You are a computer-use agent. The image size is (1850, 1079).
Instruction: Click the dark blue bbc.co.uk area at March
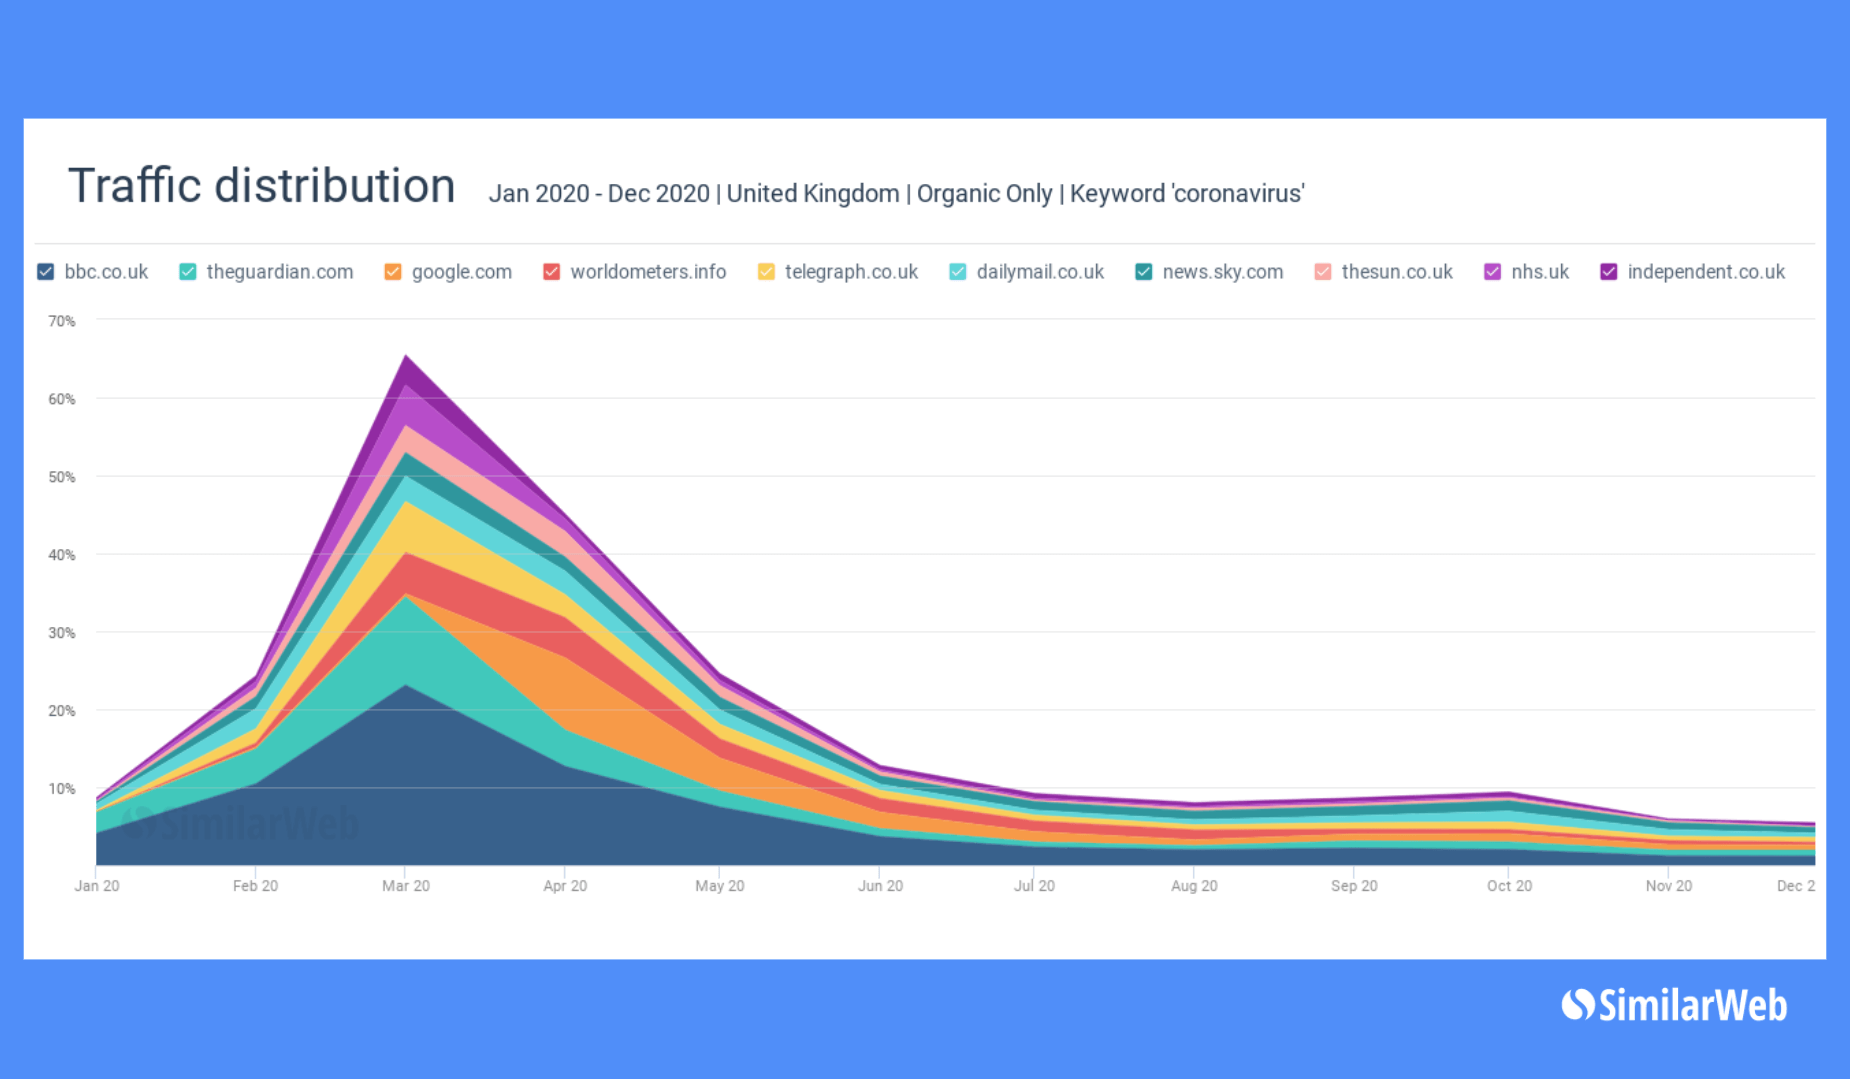click(406, 775)
